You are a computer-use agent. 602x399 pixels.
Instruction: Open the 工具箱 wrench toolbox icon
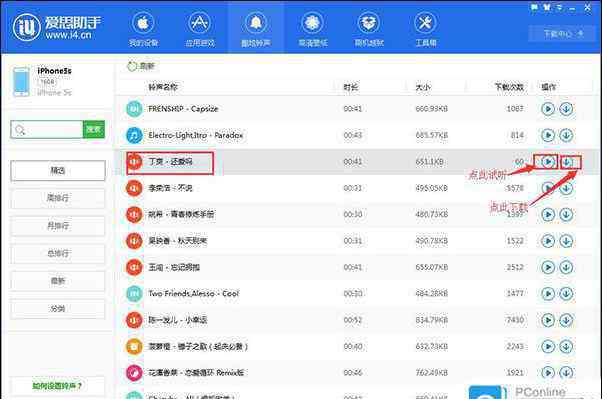(425, 29)
